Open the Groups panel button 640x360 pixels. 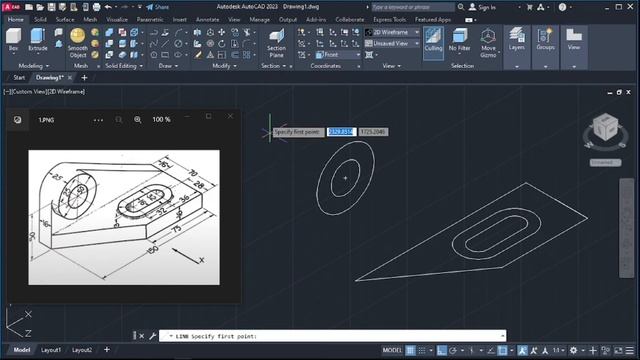[545, 40]
